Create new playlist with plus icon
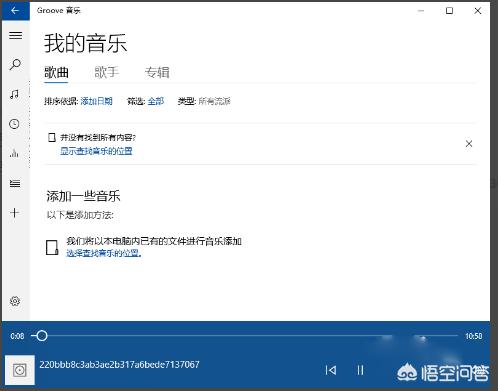The height and width of the screenshot is (391, 498). click(x=15, y=213)
